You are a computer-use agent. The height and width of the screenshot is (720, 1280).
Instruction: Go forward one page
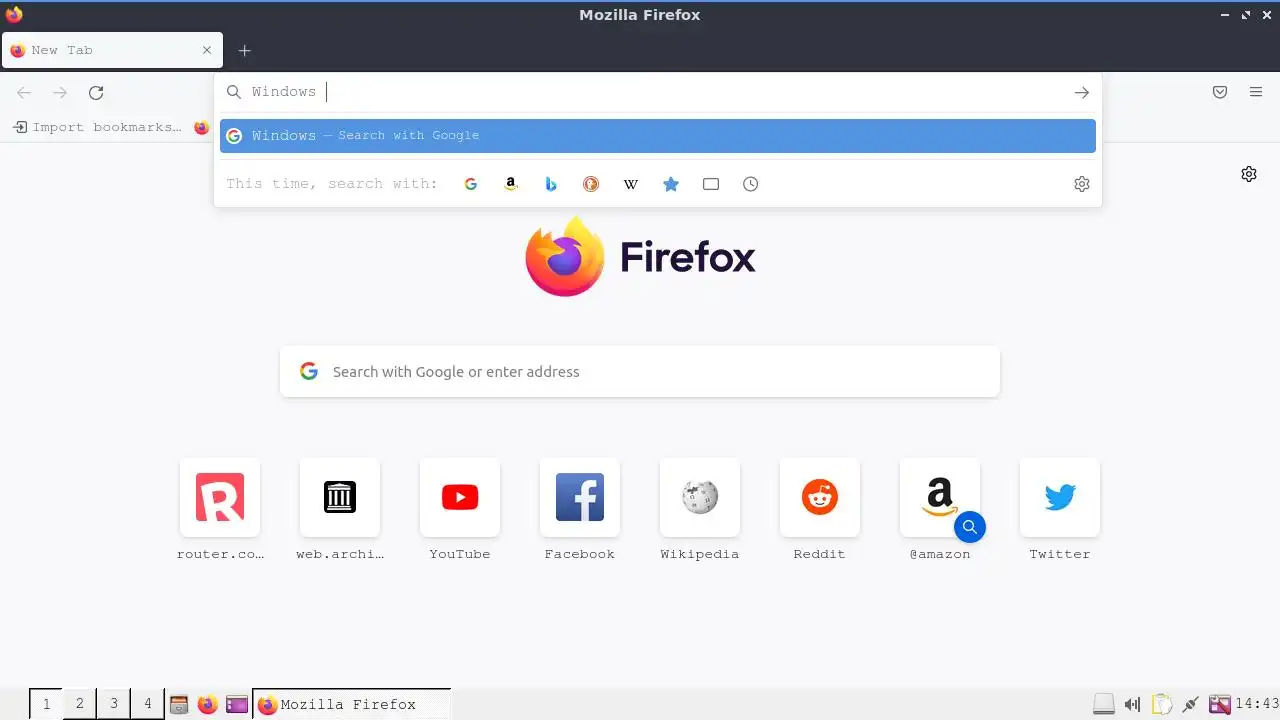(x=60, y=92)
